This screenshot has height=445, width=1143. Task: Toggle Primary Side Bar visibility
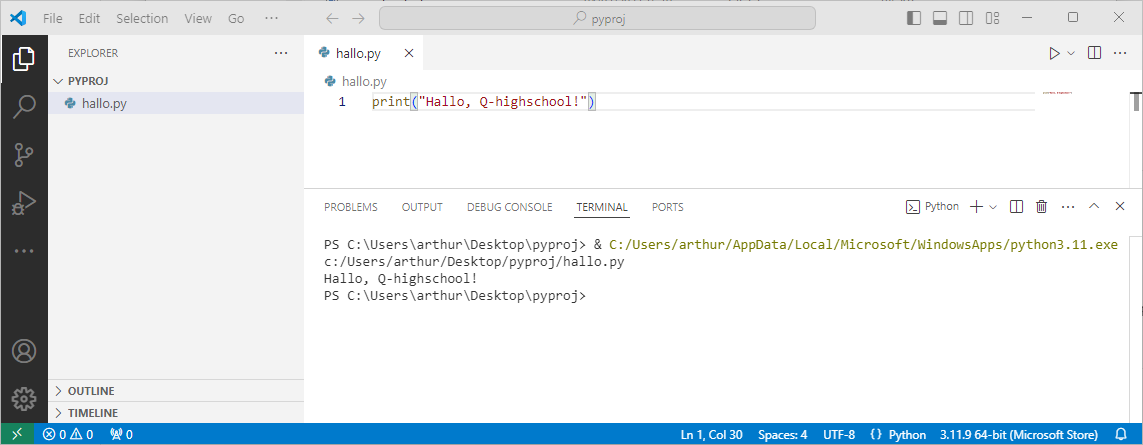pyautogui.click(x=913, y=18)
